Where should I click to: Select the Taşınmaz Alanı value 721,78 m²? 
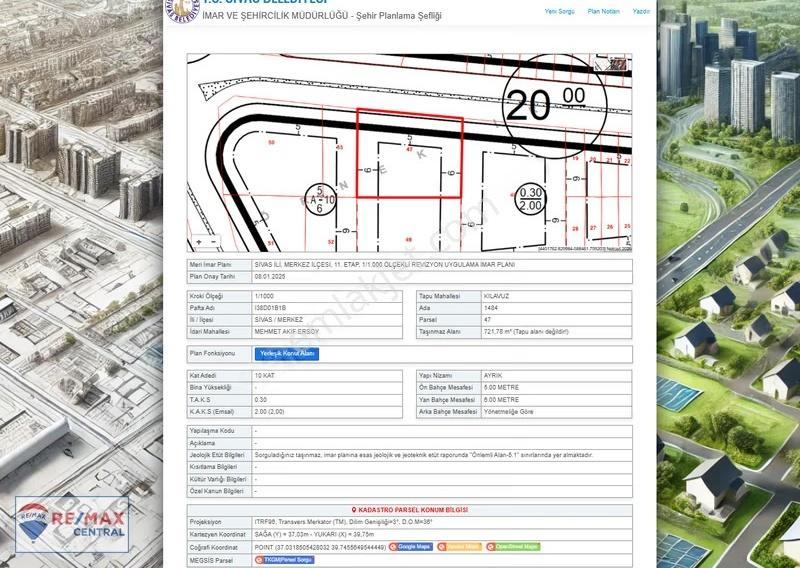pos(526,332)
